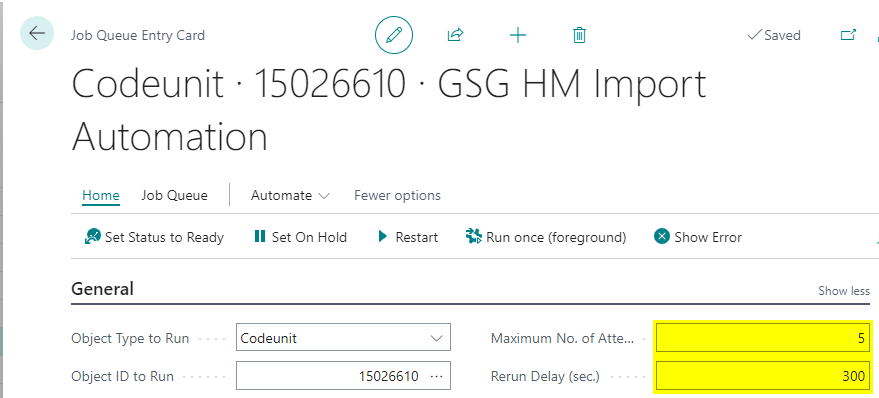
Task: Click the Set Status to Ready icon
Action: click(x=92, y=237)
